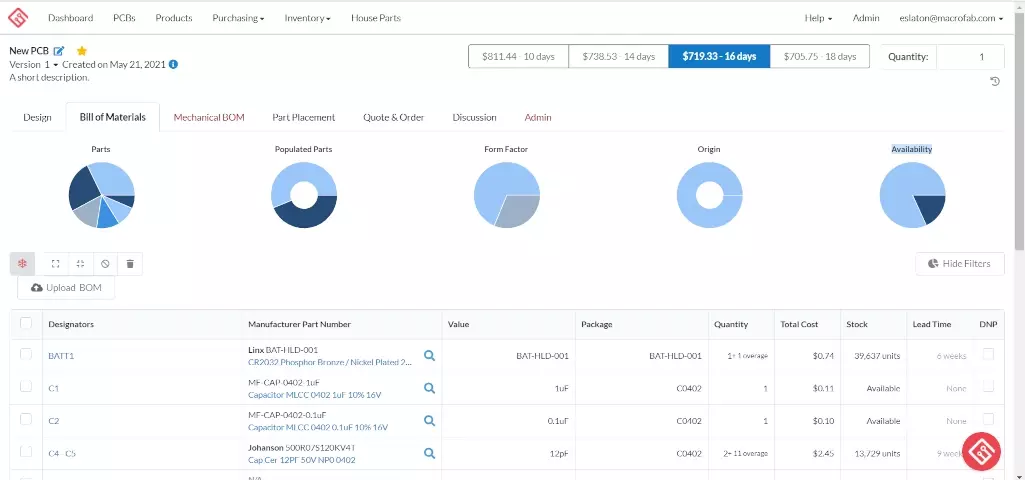
Task: Click the MacroFab logo in top-left
Action: (x=18, y=18)
